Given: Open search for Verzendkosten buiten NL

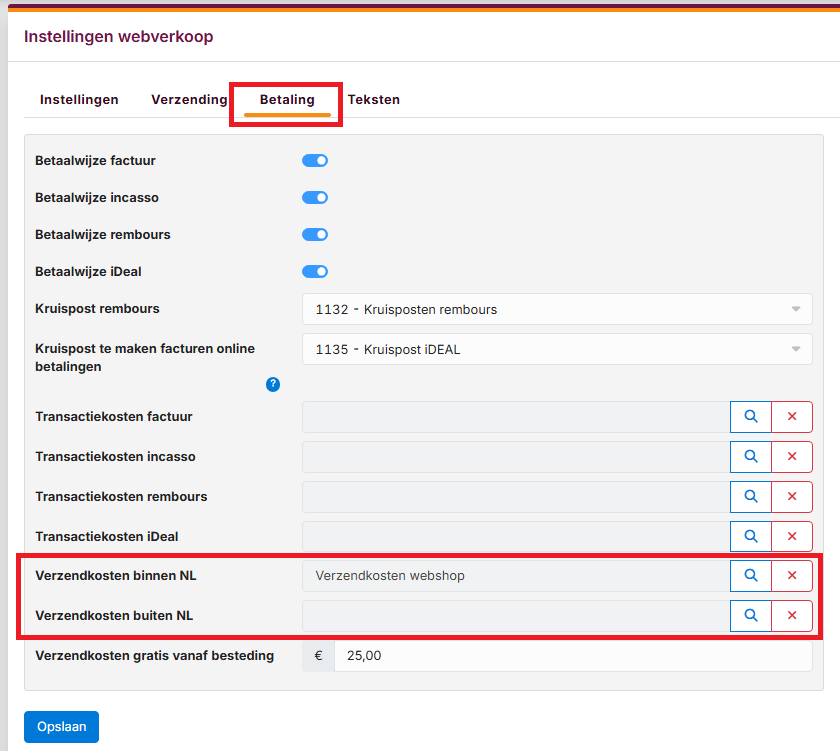Looking at the screenshot, I should [x=751, y=616].
